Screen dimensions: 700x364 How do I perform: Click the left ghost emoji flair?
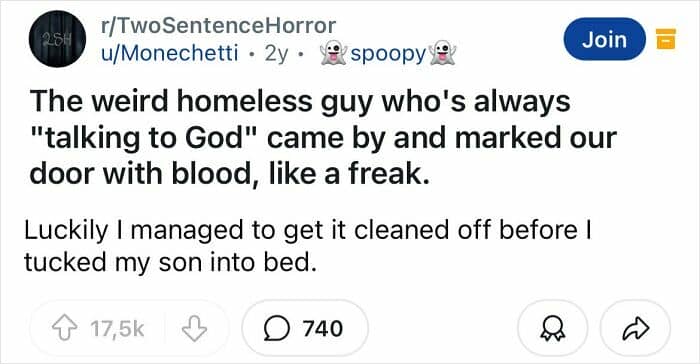click(x=333, y=53)
